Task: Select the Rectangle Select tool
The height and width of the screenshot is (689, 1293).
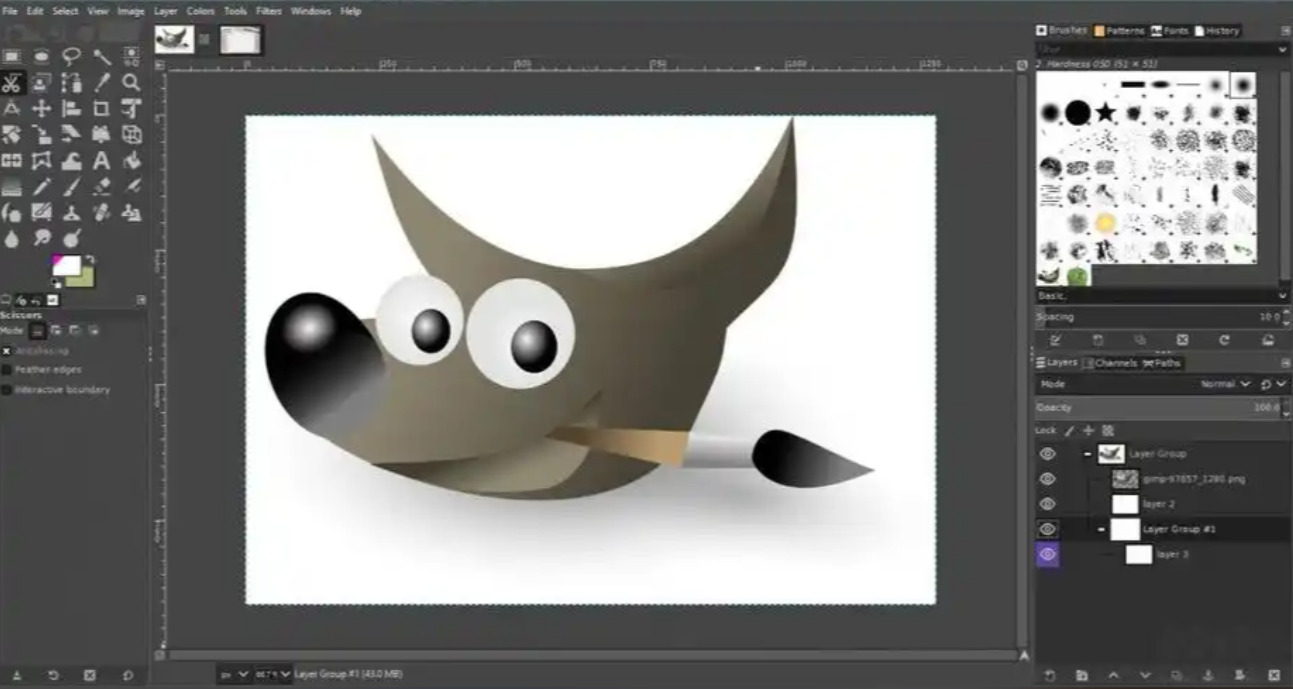Action: [12, 56]
